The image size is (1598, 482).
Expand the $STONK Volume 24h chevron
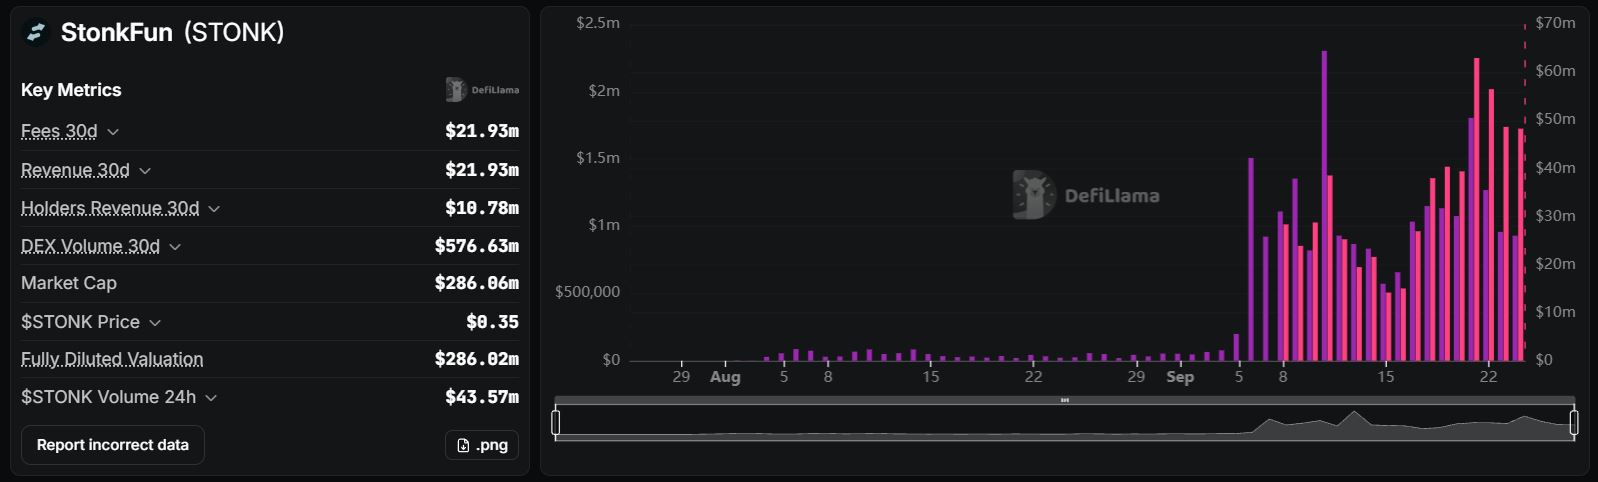click(x=211, y=398)
